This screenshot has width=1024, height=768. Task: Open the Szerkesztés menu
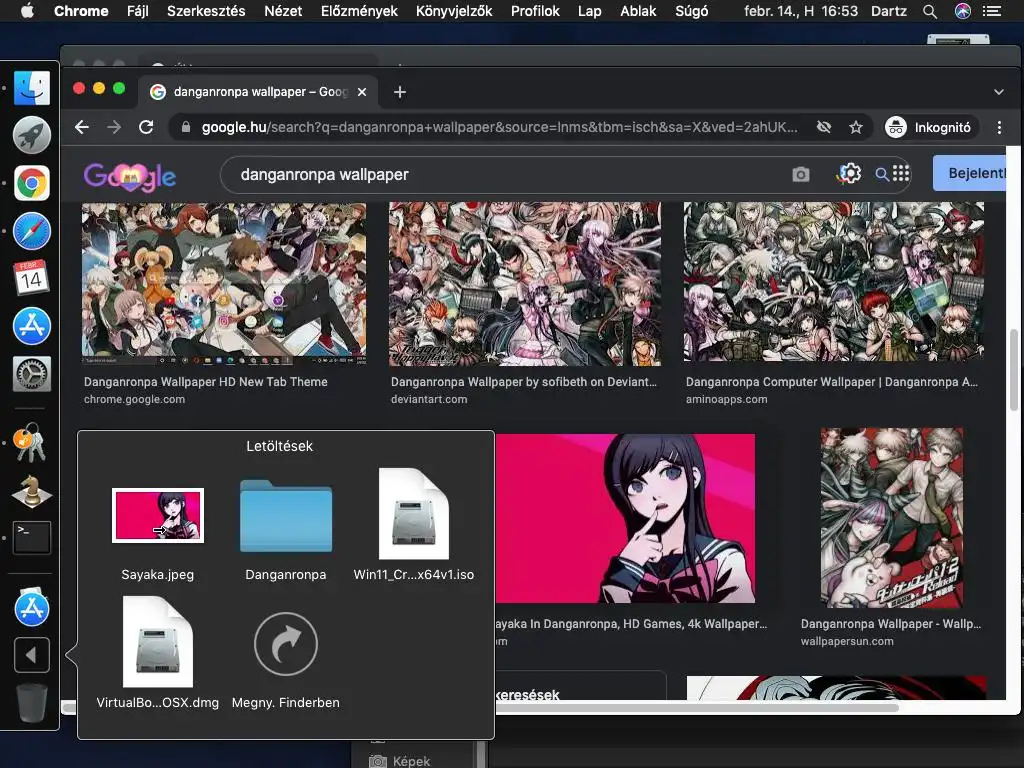pos(206,11)
